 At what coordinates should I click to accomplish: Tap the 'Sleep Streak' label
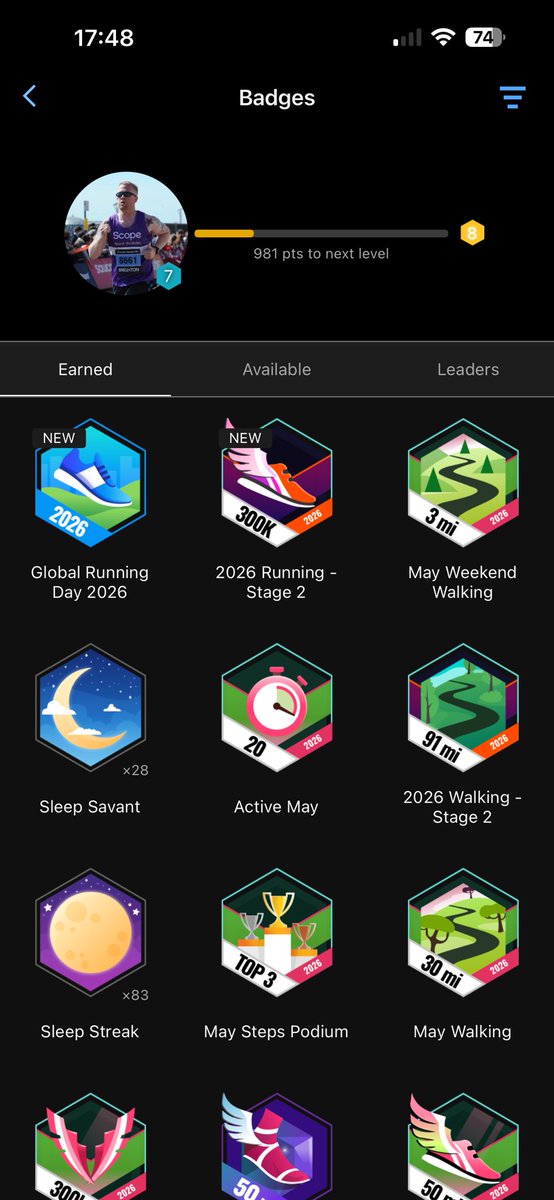coord(90,1031)
